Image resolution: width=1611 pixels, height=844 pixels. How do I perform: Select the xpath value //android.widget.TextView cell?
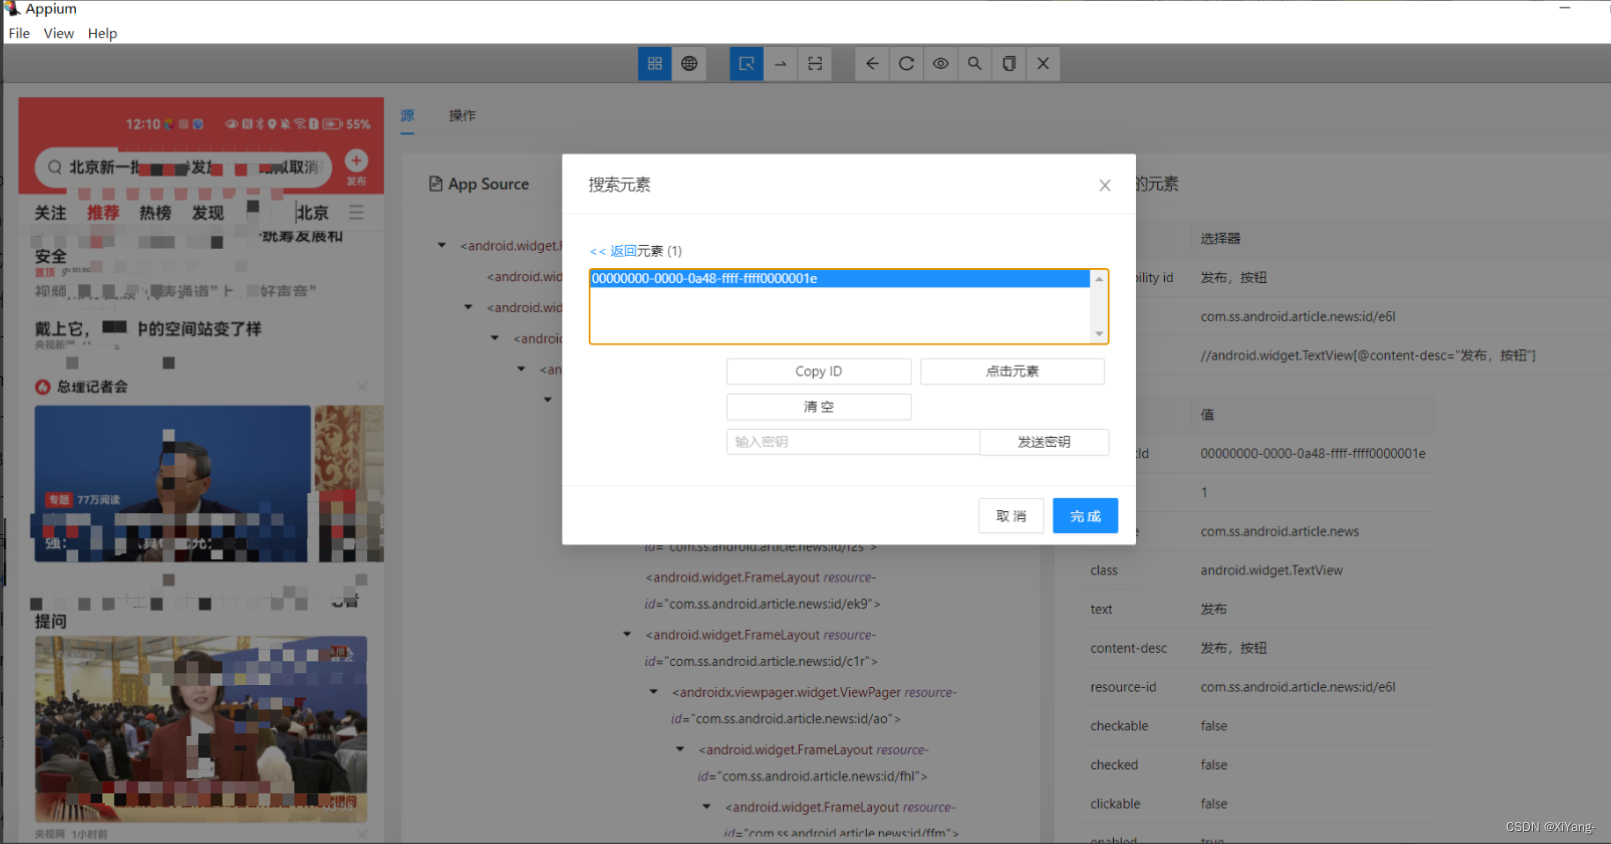coord(1368,355)
